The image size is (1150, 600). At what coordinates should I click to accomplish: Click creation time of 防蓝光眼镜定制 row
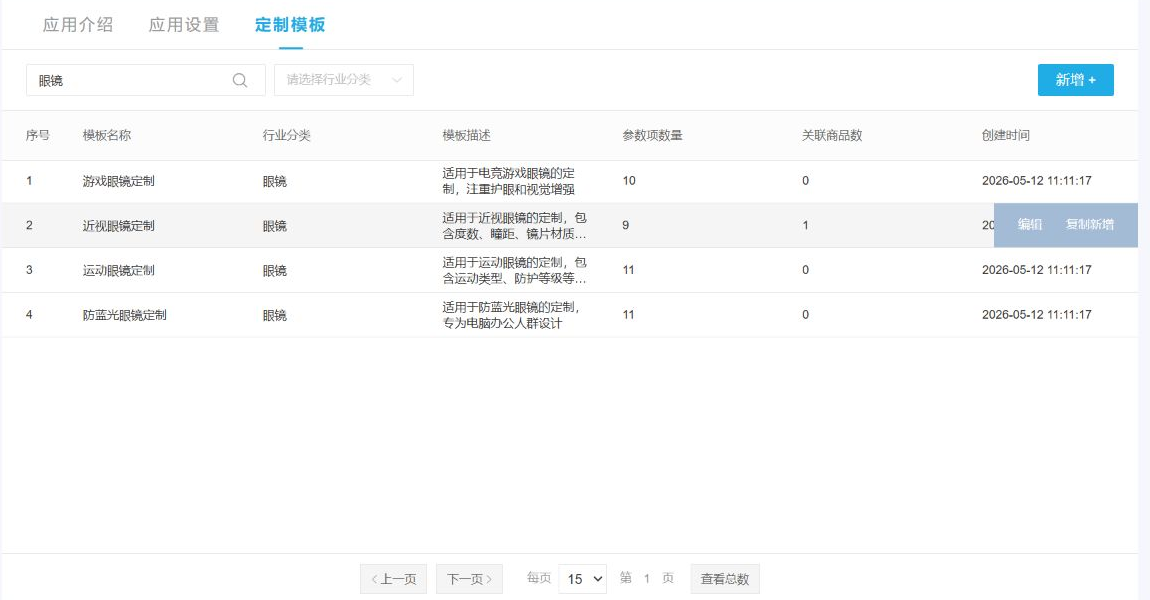coord(1036,315)
